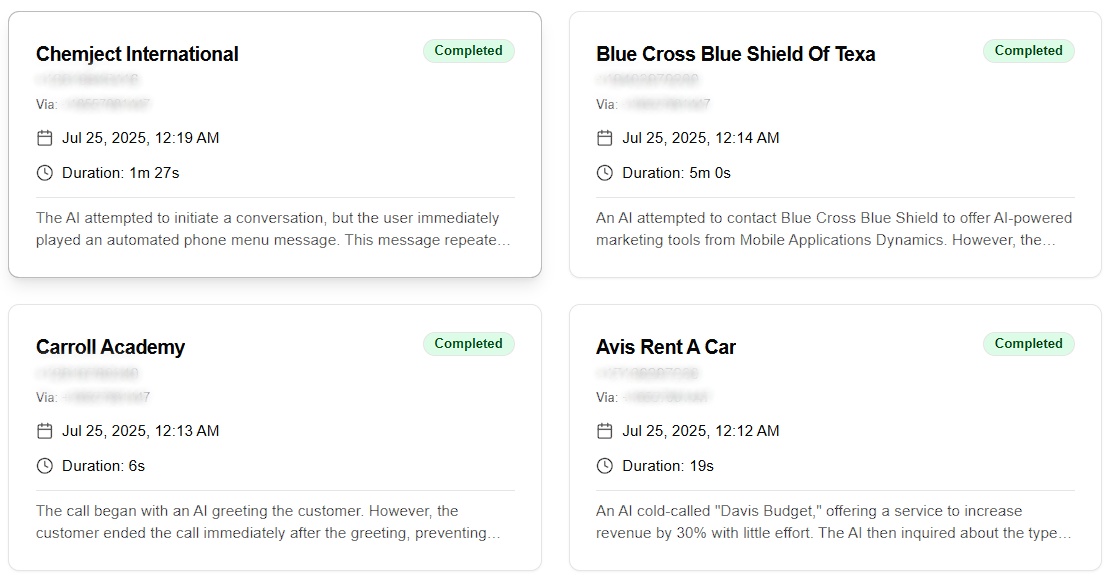Select the Avis Rent A Car card title

tap(666, 347)
